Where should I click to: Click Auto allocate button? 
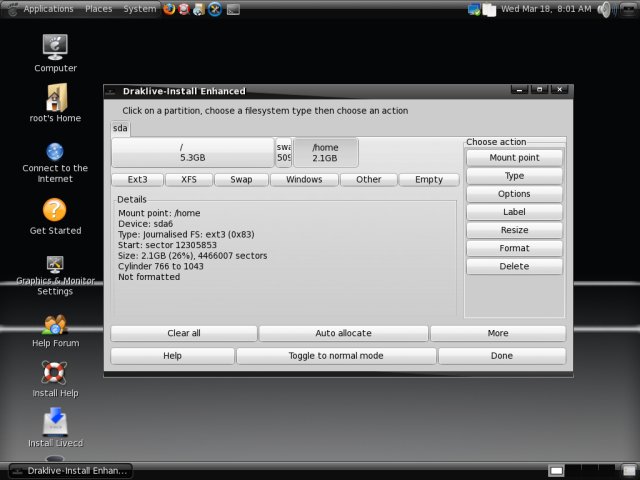pos(343,333)
